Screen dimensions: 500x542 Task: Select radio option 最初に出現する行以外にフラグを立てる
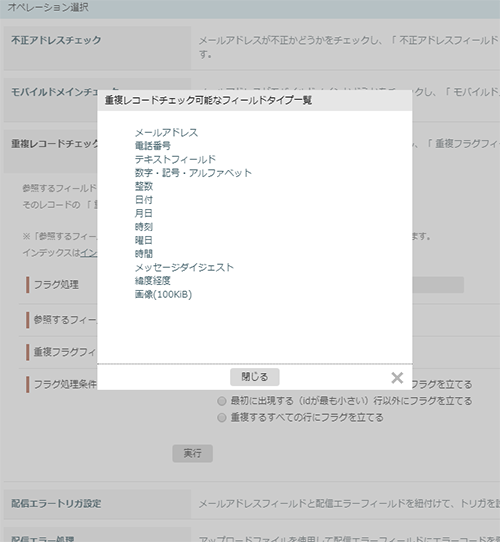point(222,401)
